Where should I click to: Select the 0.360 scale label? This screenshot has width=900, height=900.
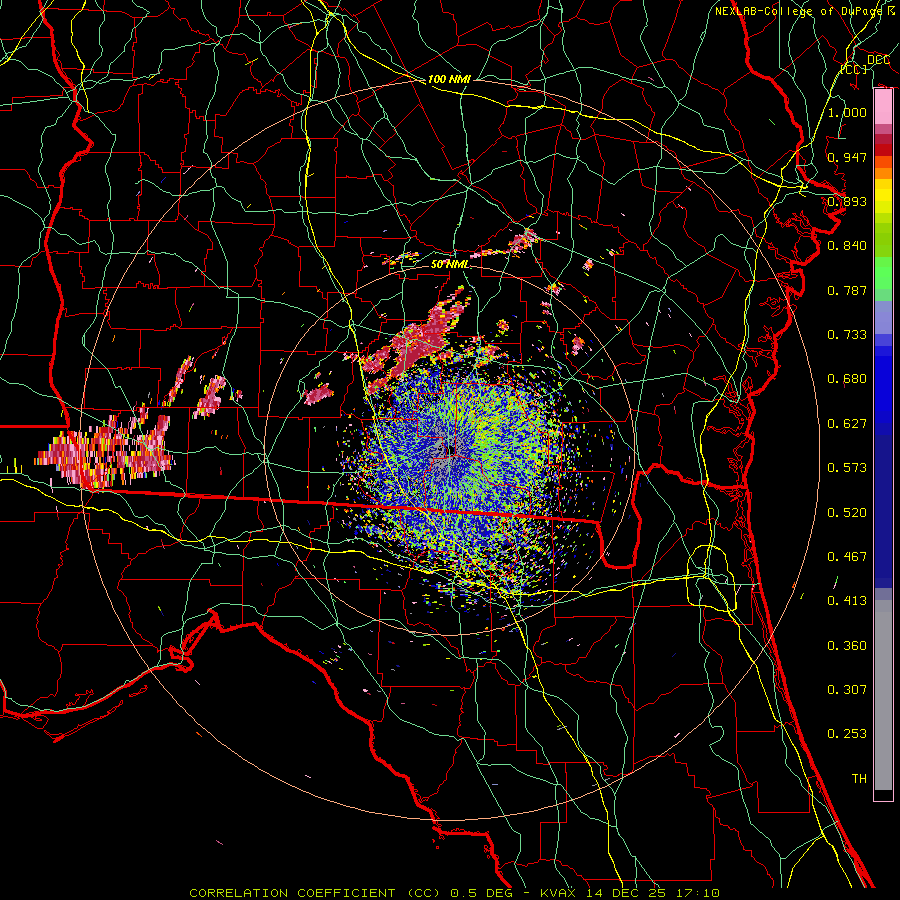point(847,646)
